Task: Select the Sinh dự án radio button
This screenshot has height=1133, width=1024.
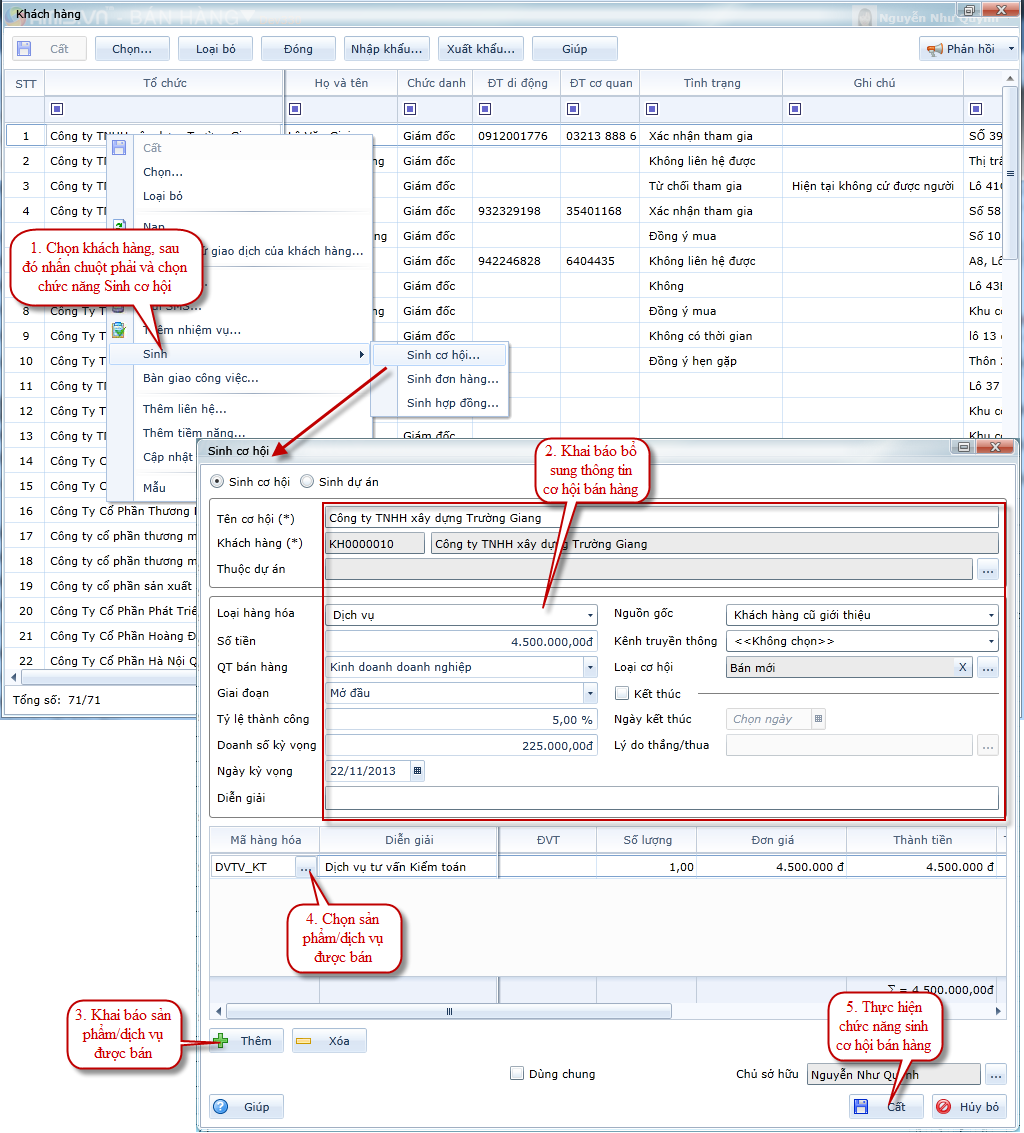Action: pos(308,482)
